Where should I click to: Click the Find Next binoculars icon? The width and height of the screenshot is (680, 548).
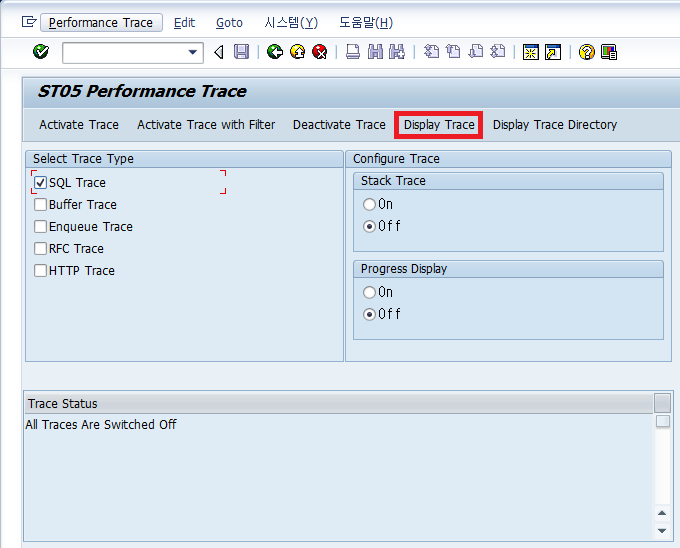tap(397, 52)
